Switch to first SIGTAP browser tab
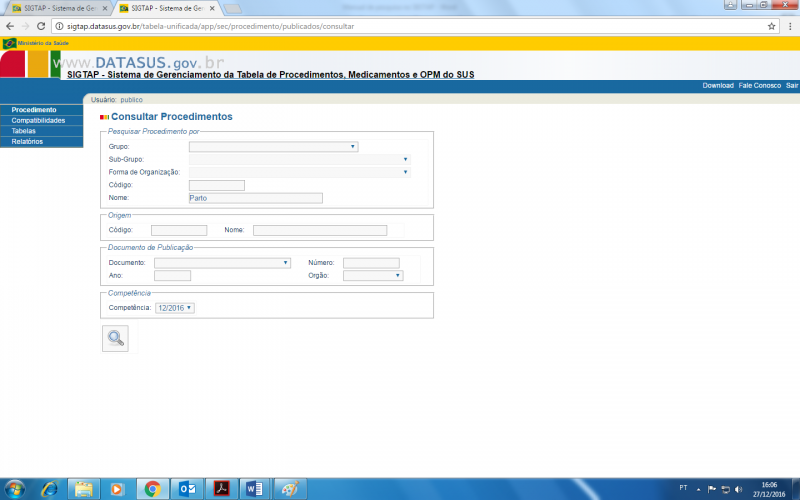 tap(59, 8)
